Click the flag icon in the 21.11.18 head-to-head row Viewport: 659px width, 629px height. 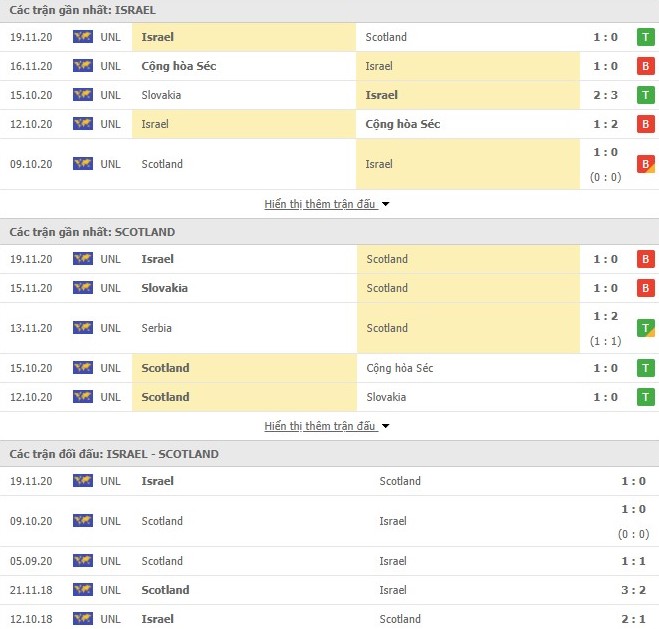[x=83, y=590]
